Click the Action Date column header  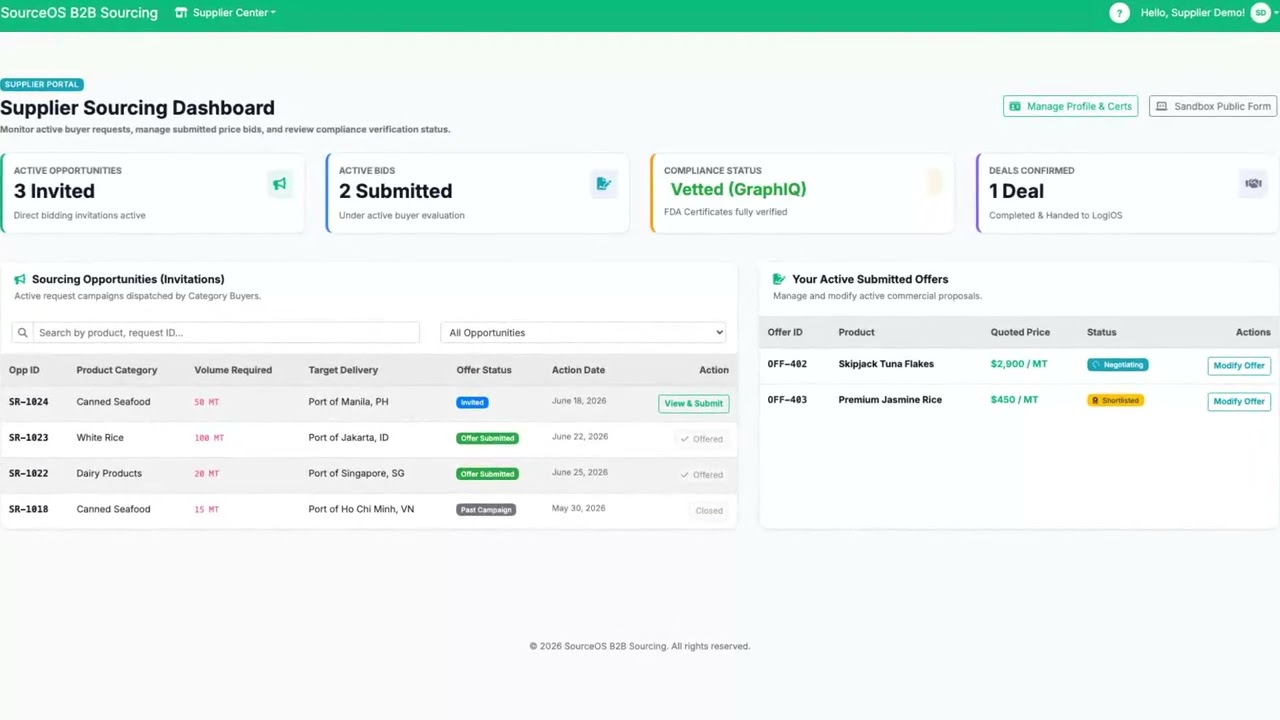(578, 370)
